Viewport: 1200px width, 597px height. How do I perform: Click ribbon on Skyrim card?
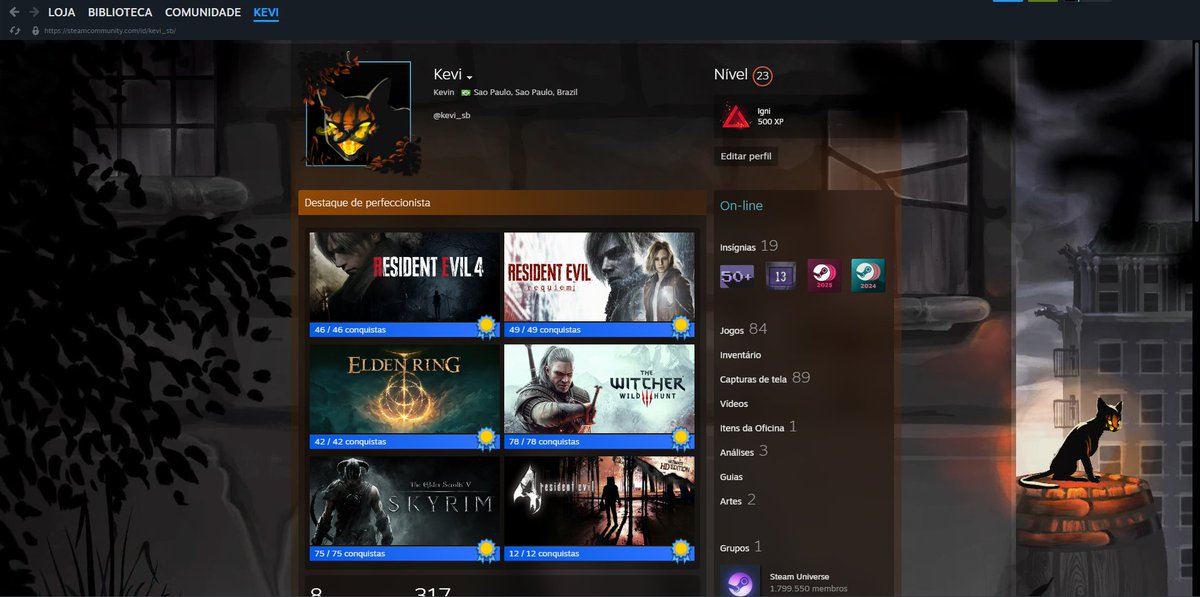(x=487, y=551)
